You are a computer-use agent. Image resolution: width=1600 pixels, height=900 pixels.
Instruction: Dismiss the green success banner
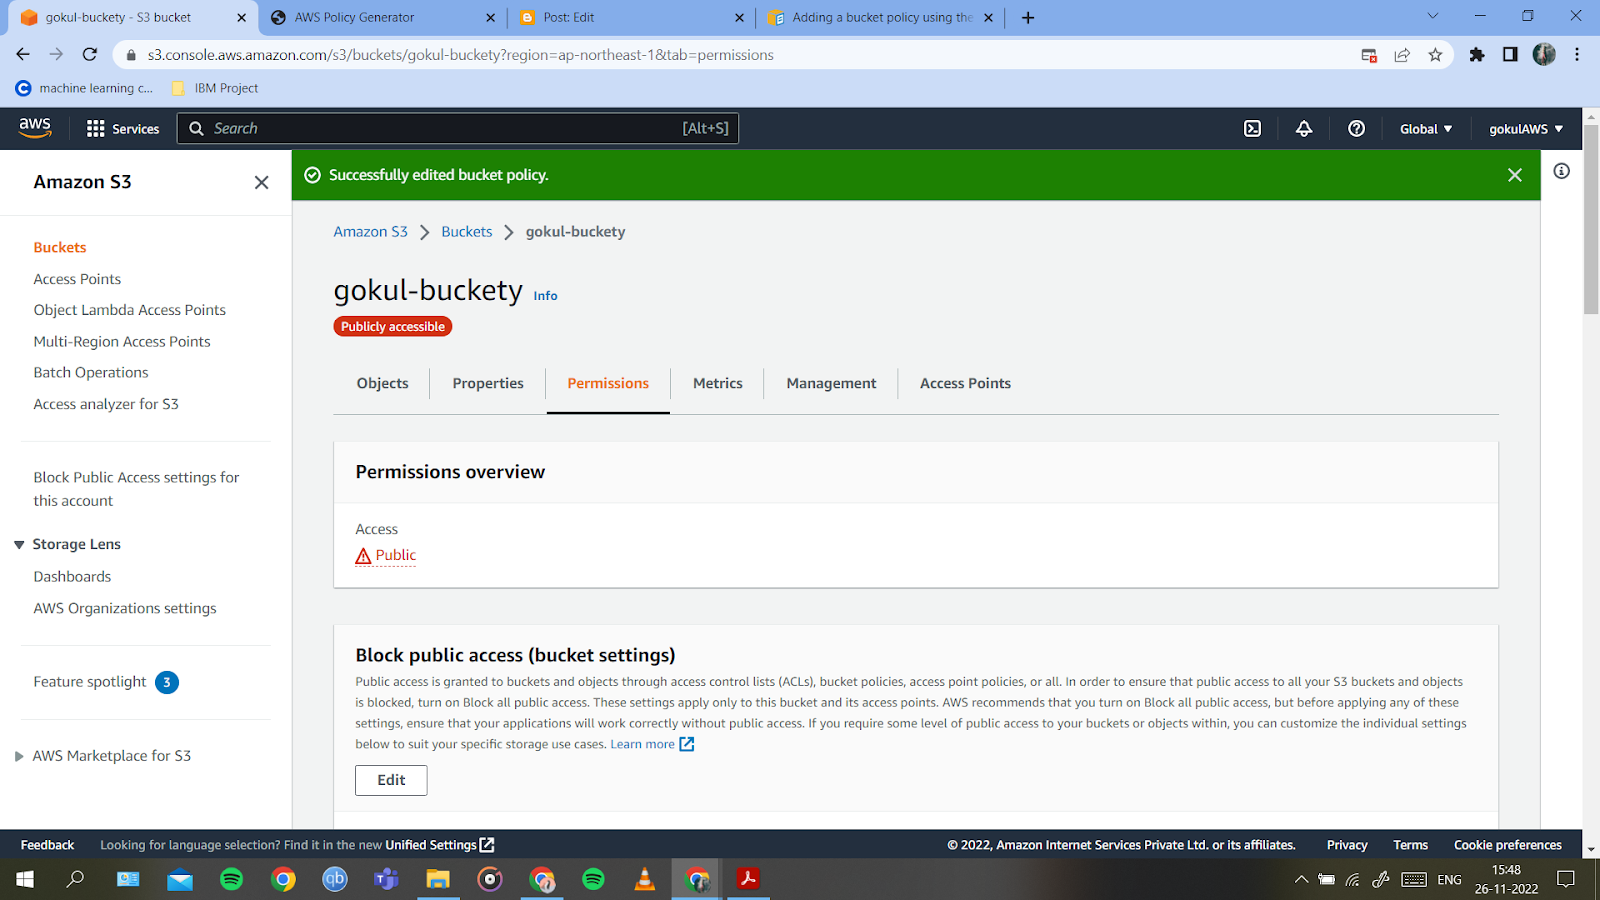pyautogui.click(x=1515, y=175)
